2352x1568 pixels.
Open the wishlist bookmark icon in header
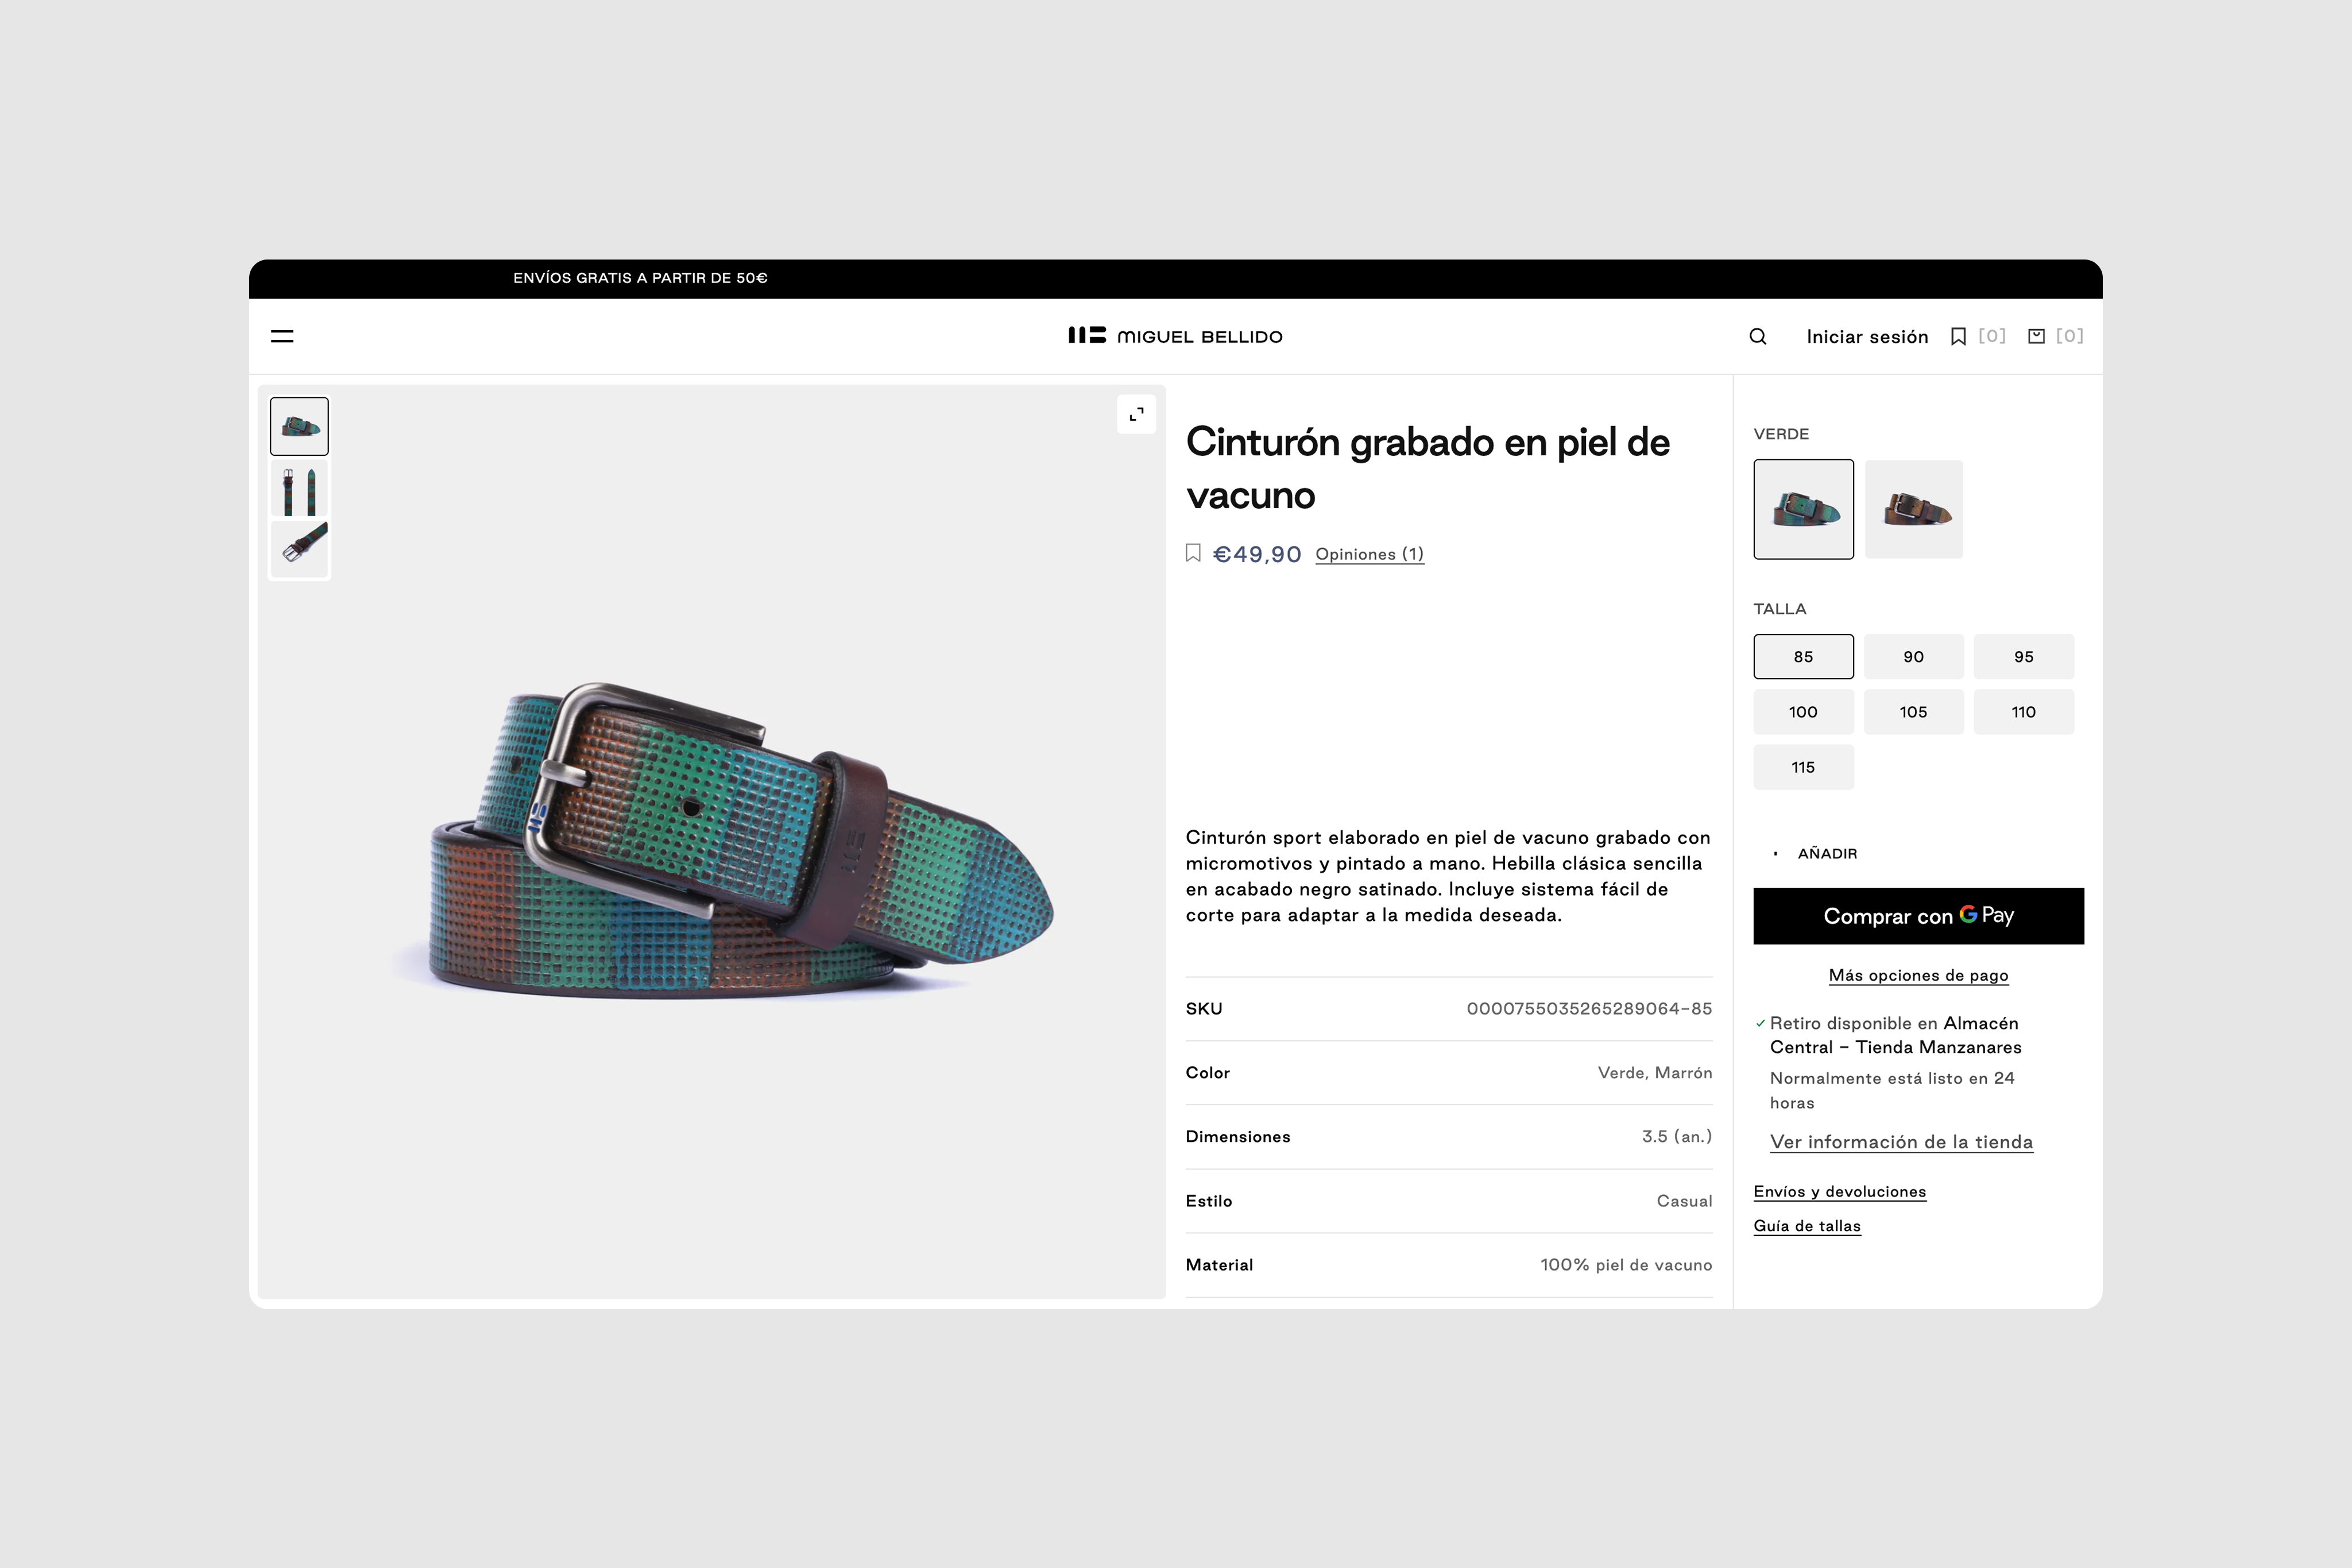pyautogui.click(x=1958, y=337)
